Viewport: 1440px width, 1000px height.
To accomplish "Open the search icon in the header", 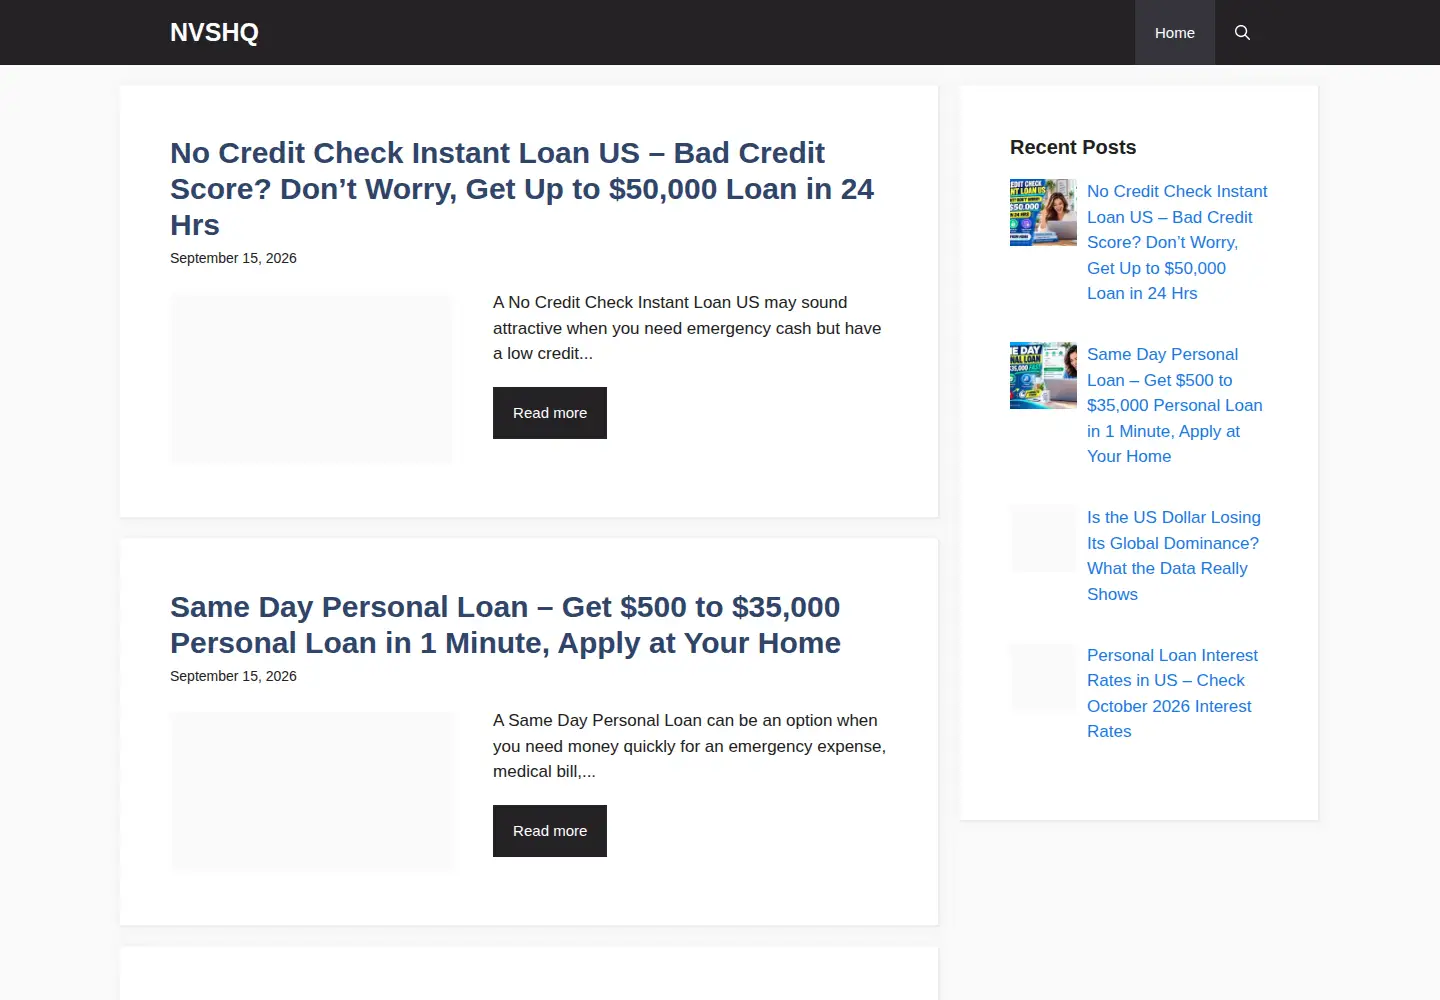I will (1242, 33).
